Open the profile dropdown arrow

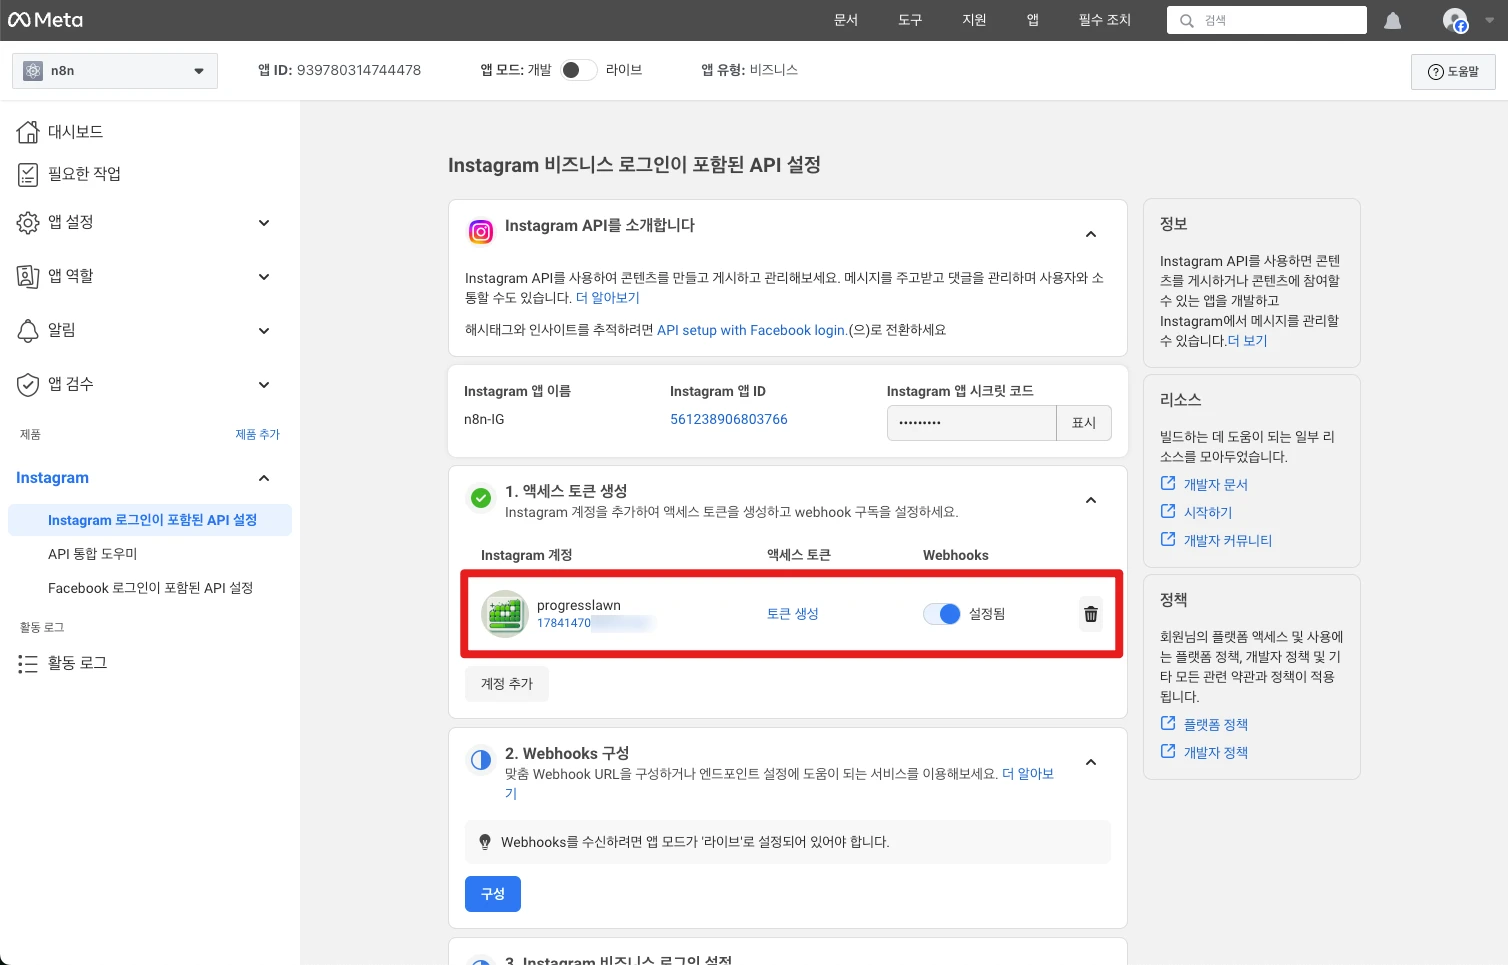click(1489, 20)
